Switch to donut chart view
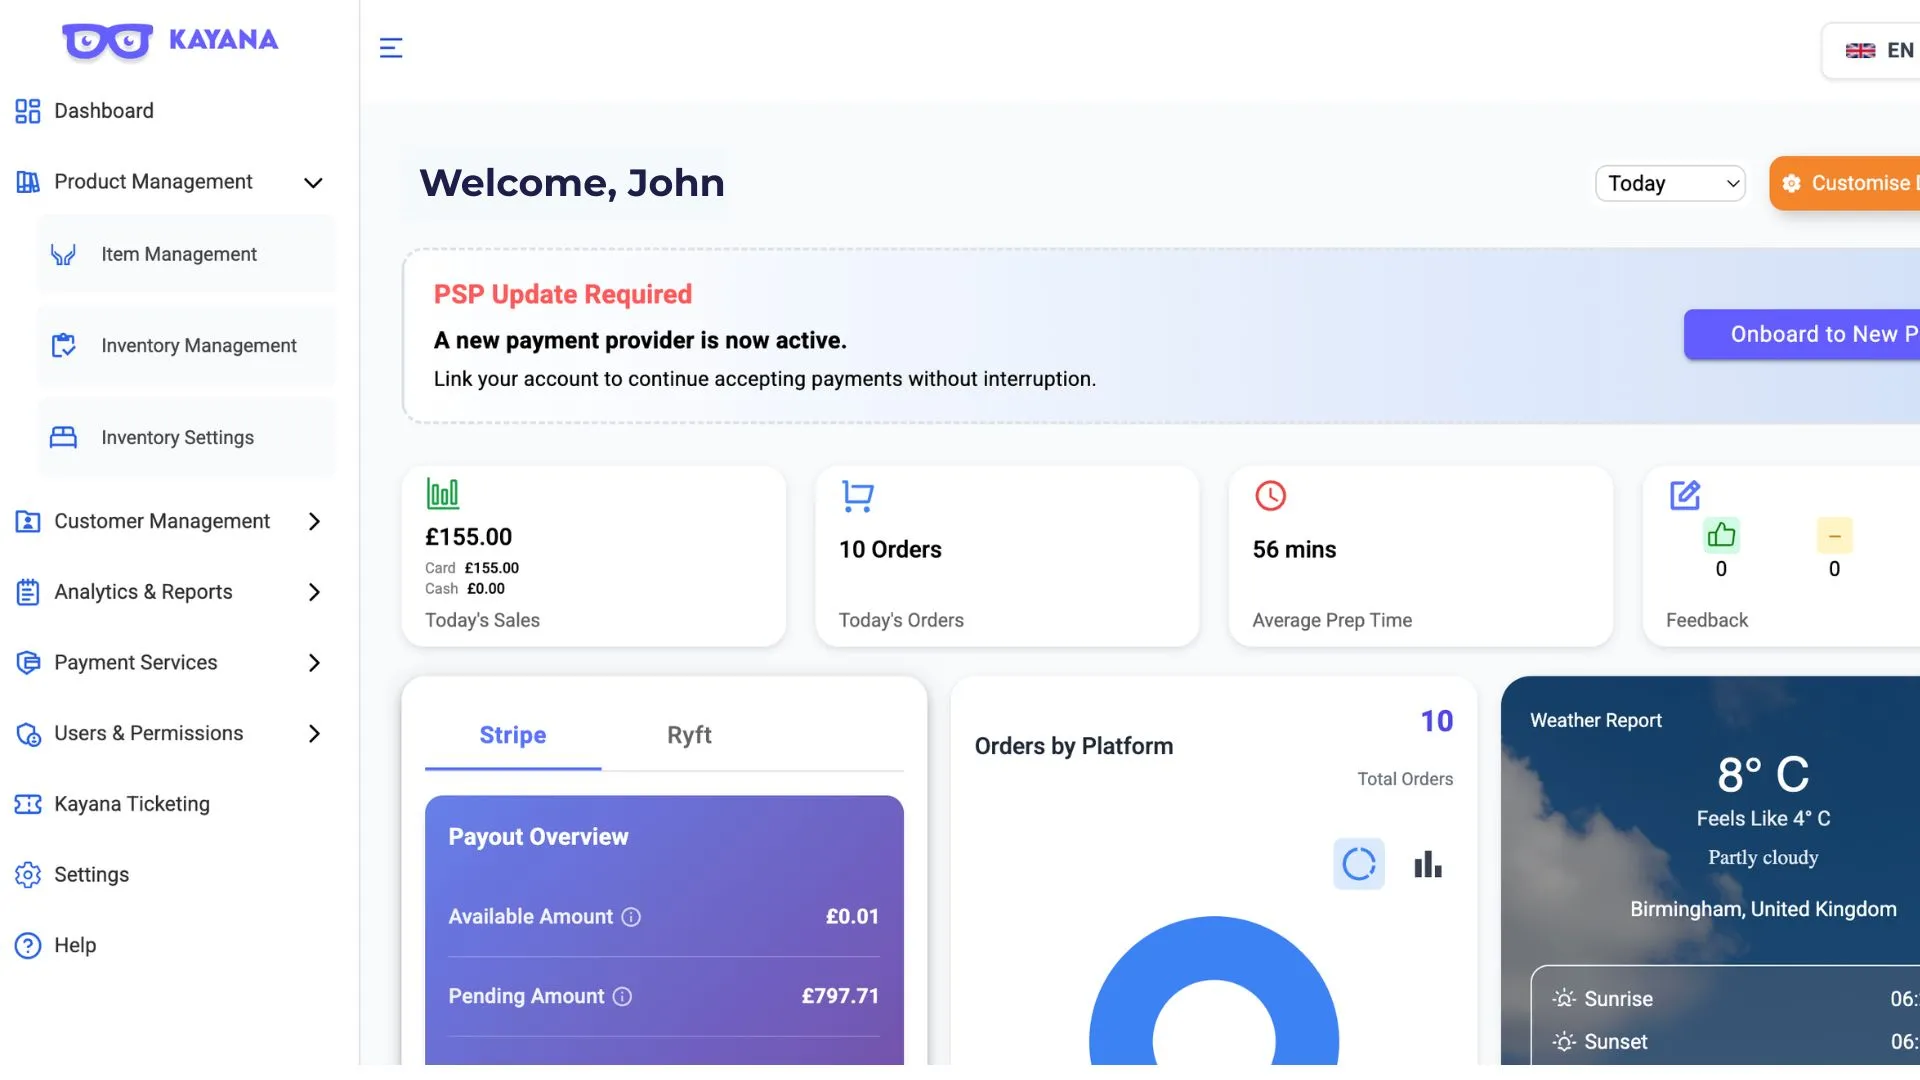Viewport: 1920px width, 1080px height. 1359,864
